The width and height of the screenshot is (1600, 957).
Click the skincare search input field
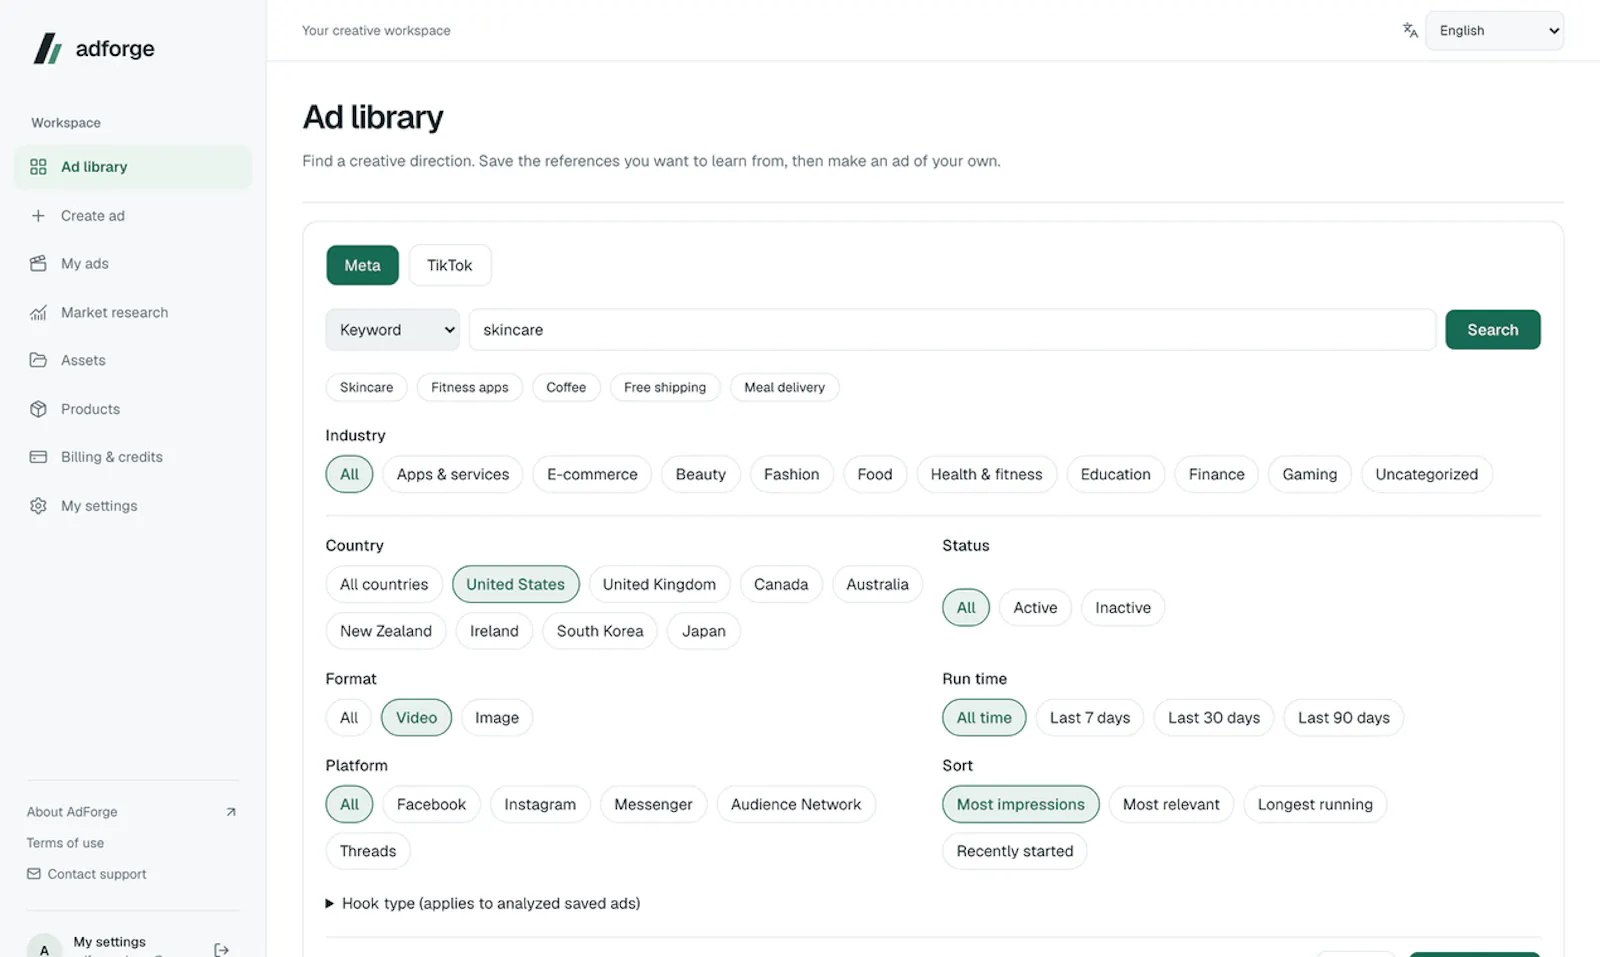click(x=952, y=330)
